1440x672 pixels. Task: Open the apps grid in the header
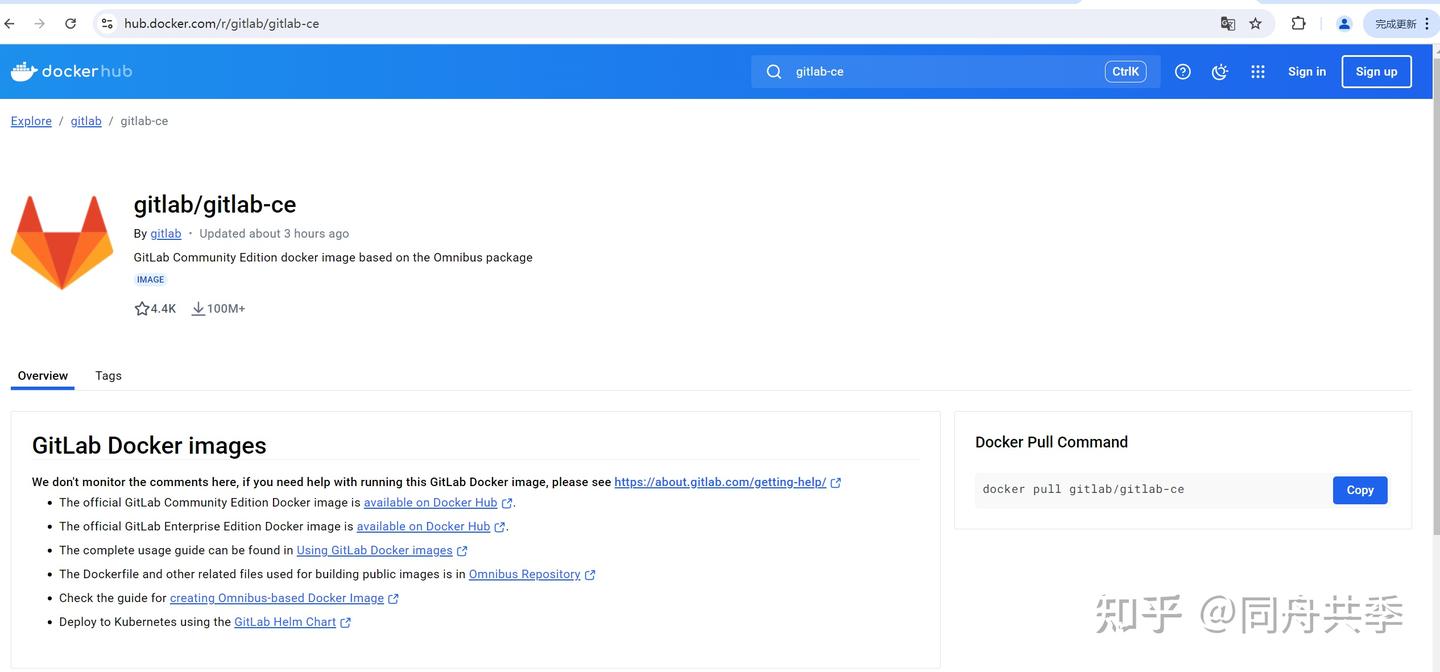point(1257,71)
